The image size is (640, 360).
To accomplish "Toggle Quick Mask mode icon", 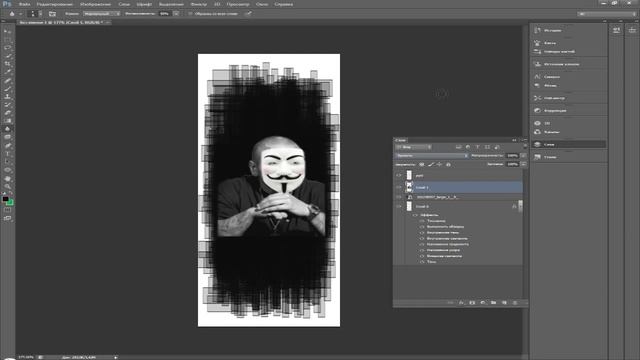I will [x=7, y=210].
